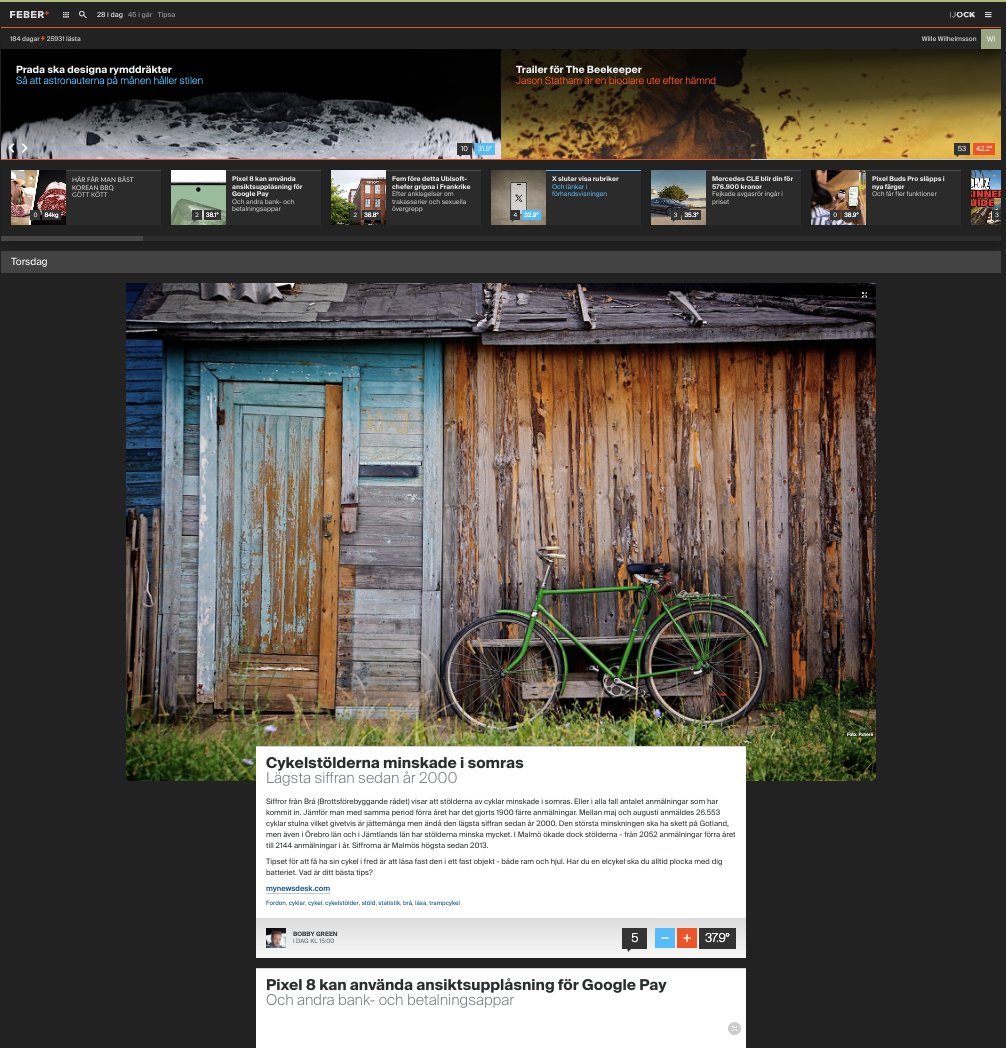The image size is (1006, 1048).
Task: Click the 35.3° badge on Mercedes card
Action: 691,215
